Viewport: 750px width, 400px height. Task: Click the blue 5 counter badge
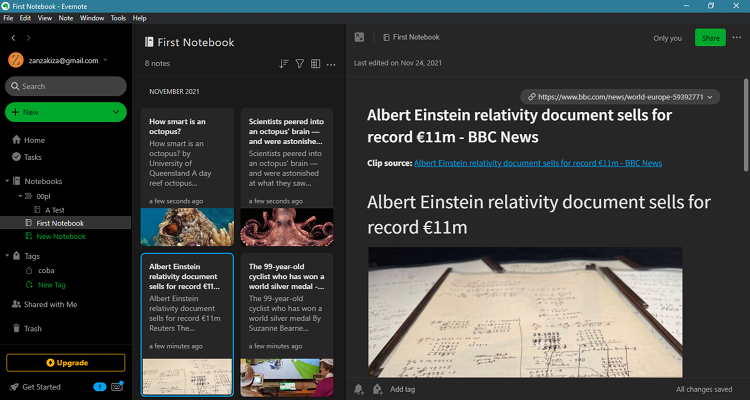coord(99,387)
